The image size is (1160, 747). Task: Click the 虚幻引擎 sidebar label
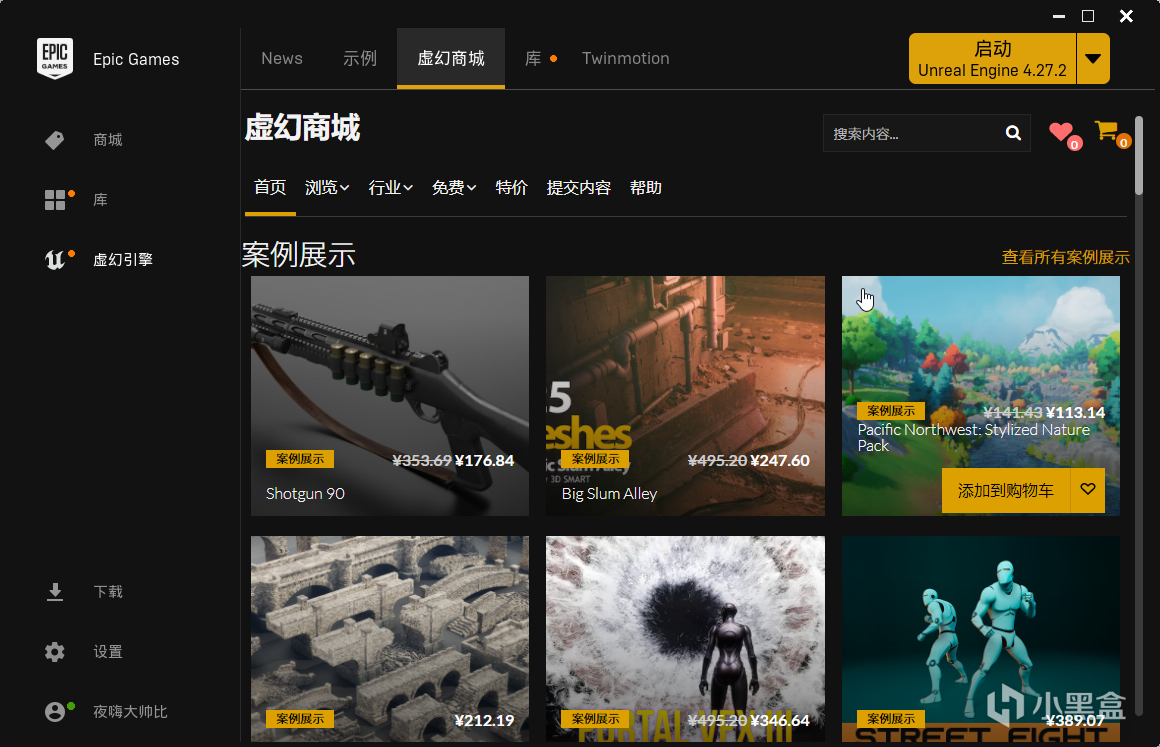pos(123,260)
